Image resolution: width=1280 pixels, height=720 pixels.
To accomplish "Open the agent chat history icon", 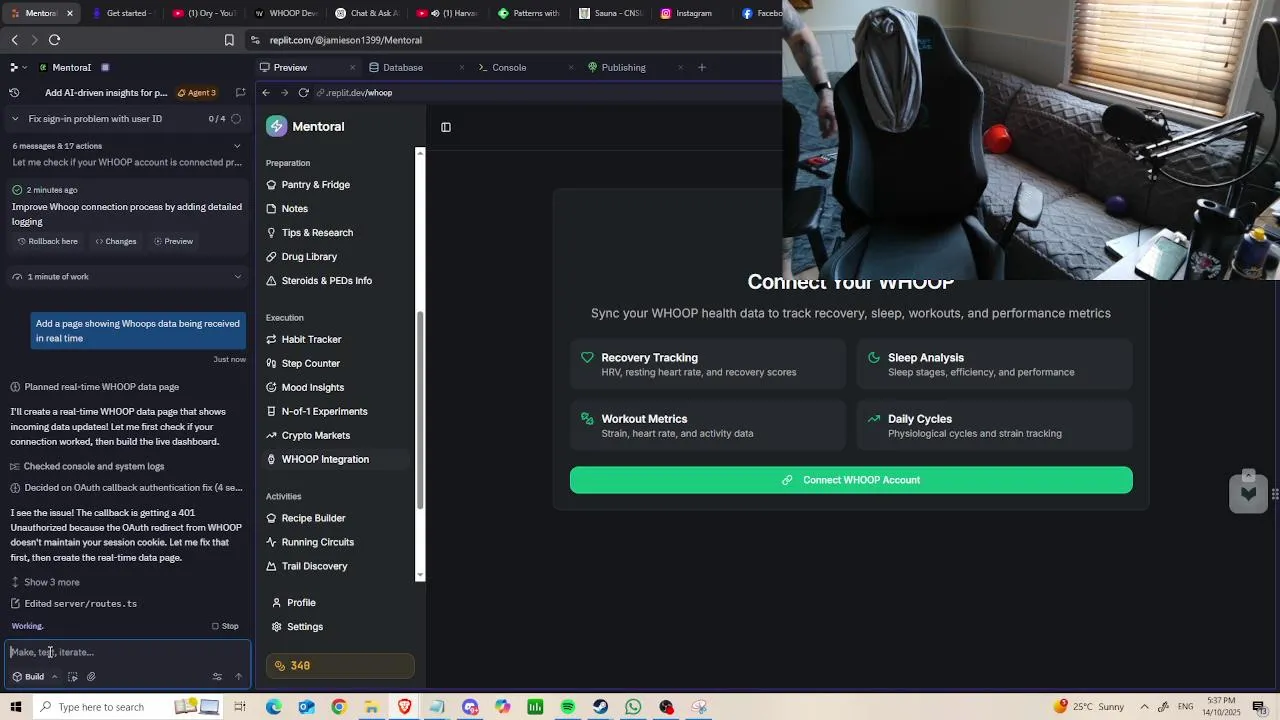I will [14, 93].
